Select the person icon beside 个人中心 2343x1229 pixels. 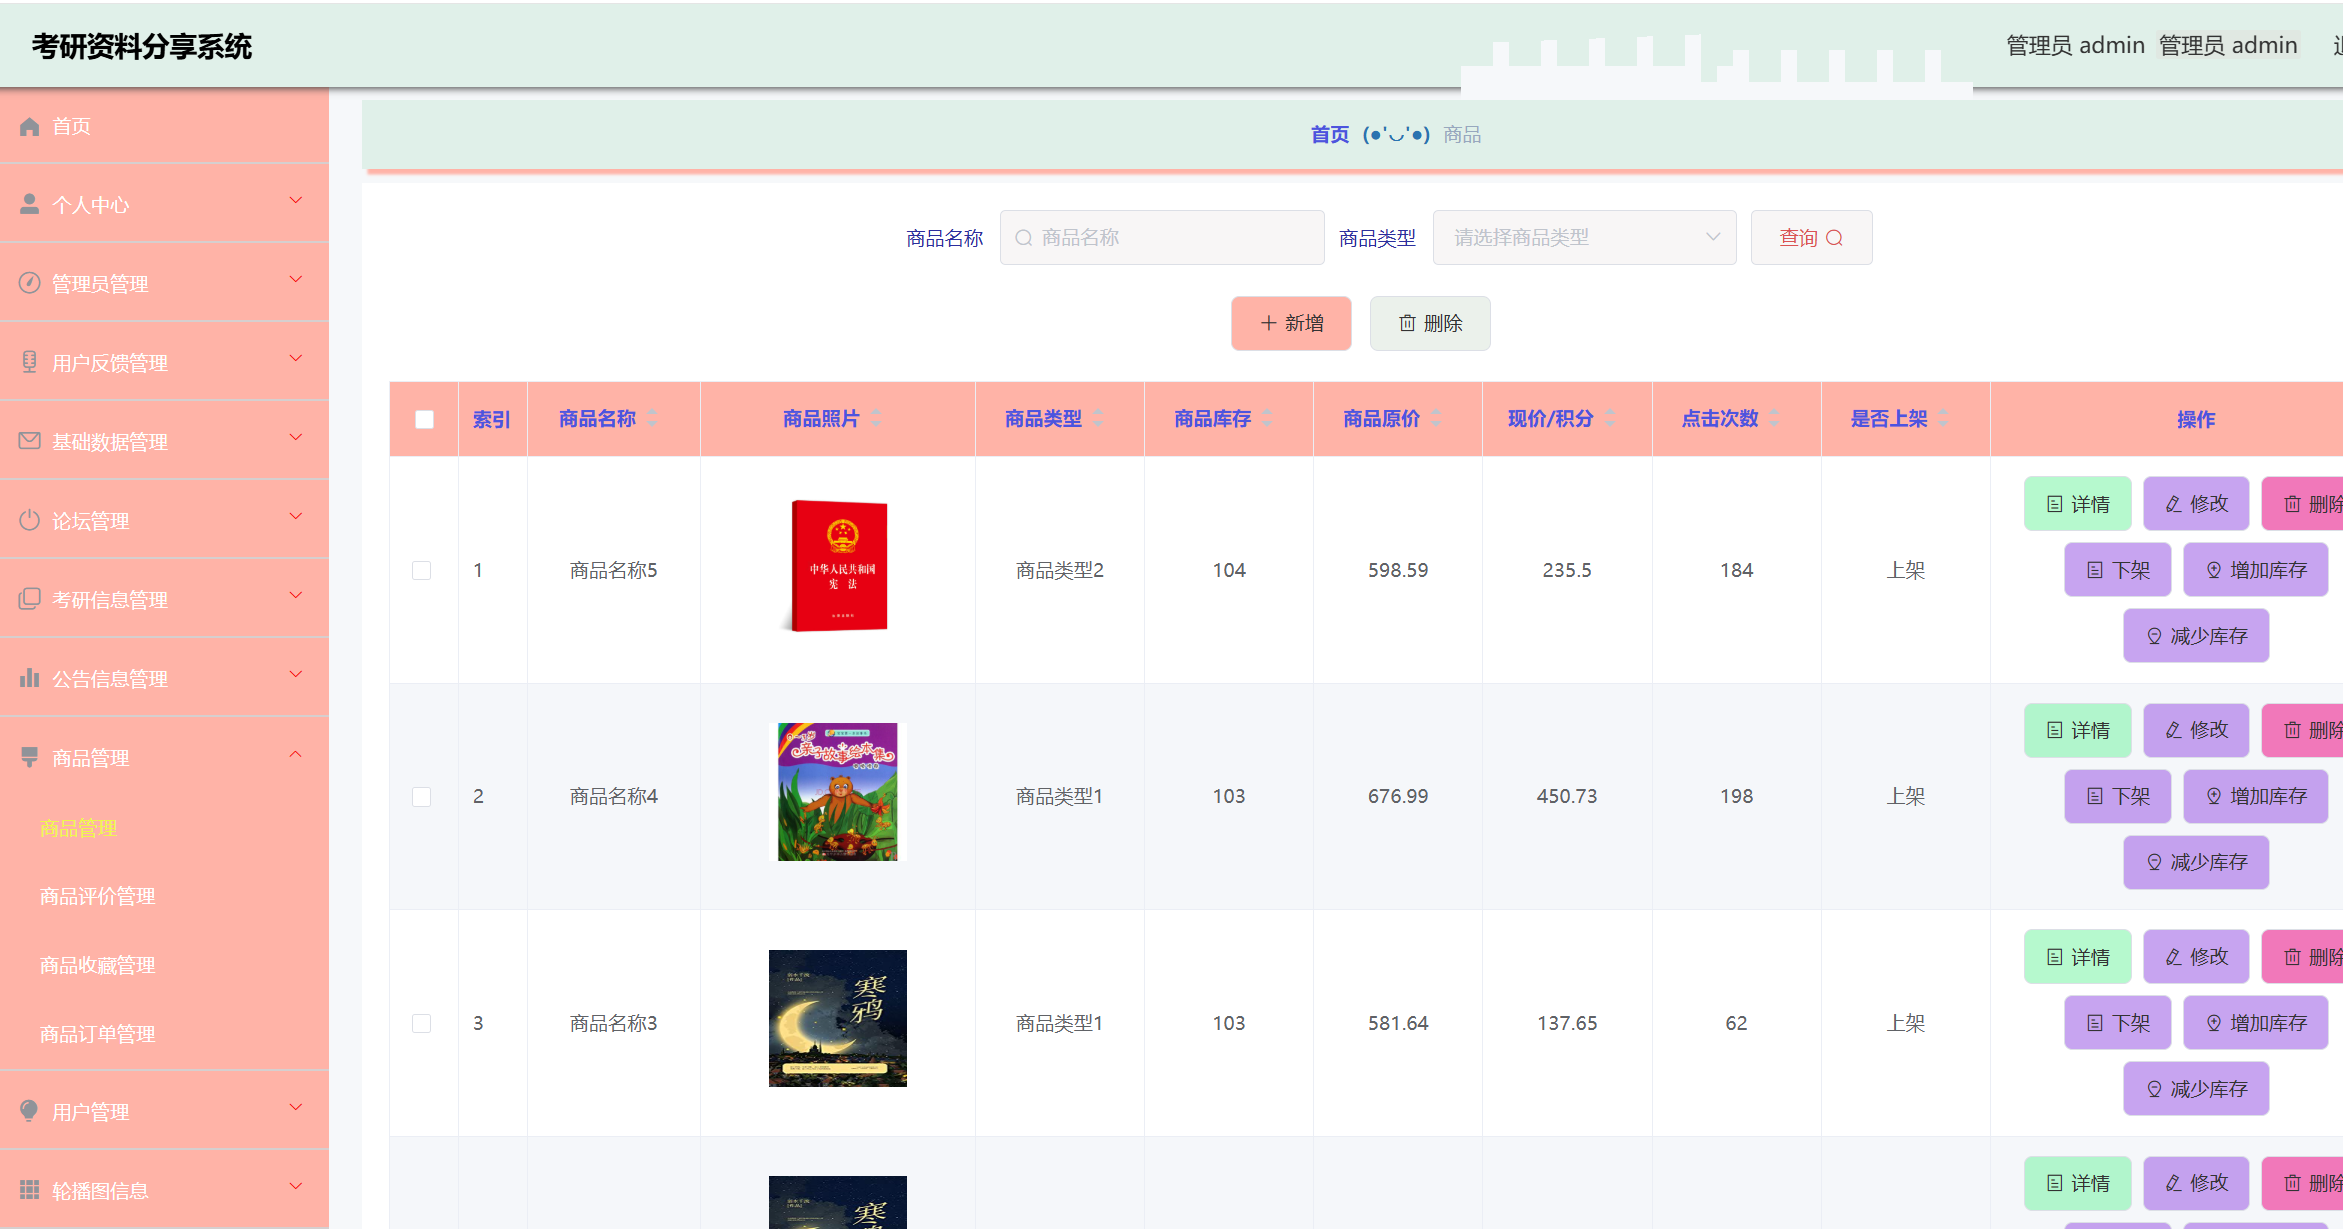pos(28,203)
